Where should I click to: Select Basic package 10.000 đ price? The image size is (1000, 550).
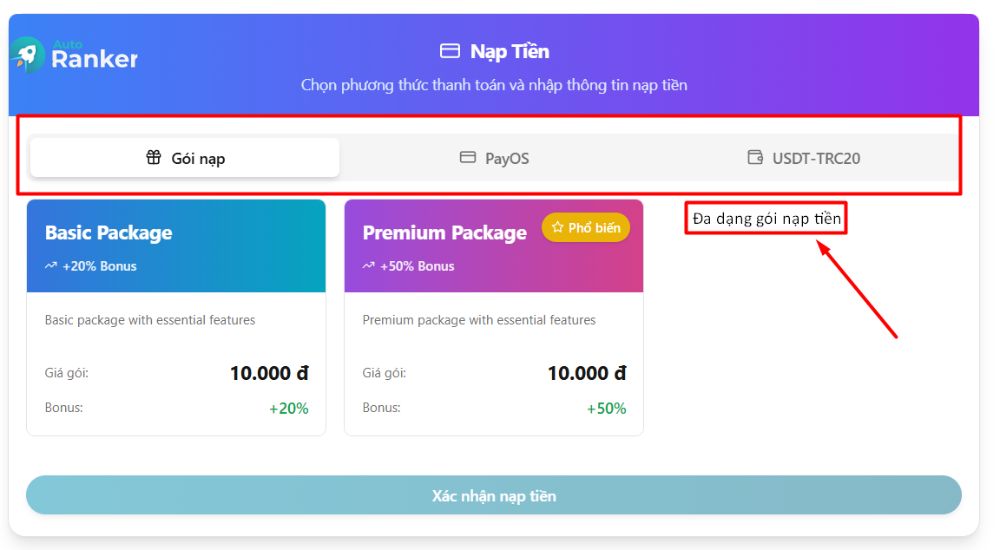pos(269,373)
